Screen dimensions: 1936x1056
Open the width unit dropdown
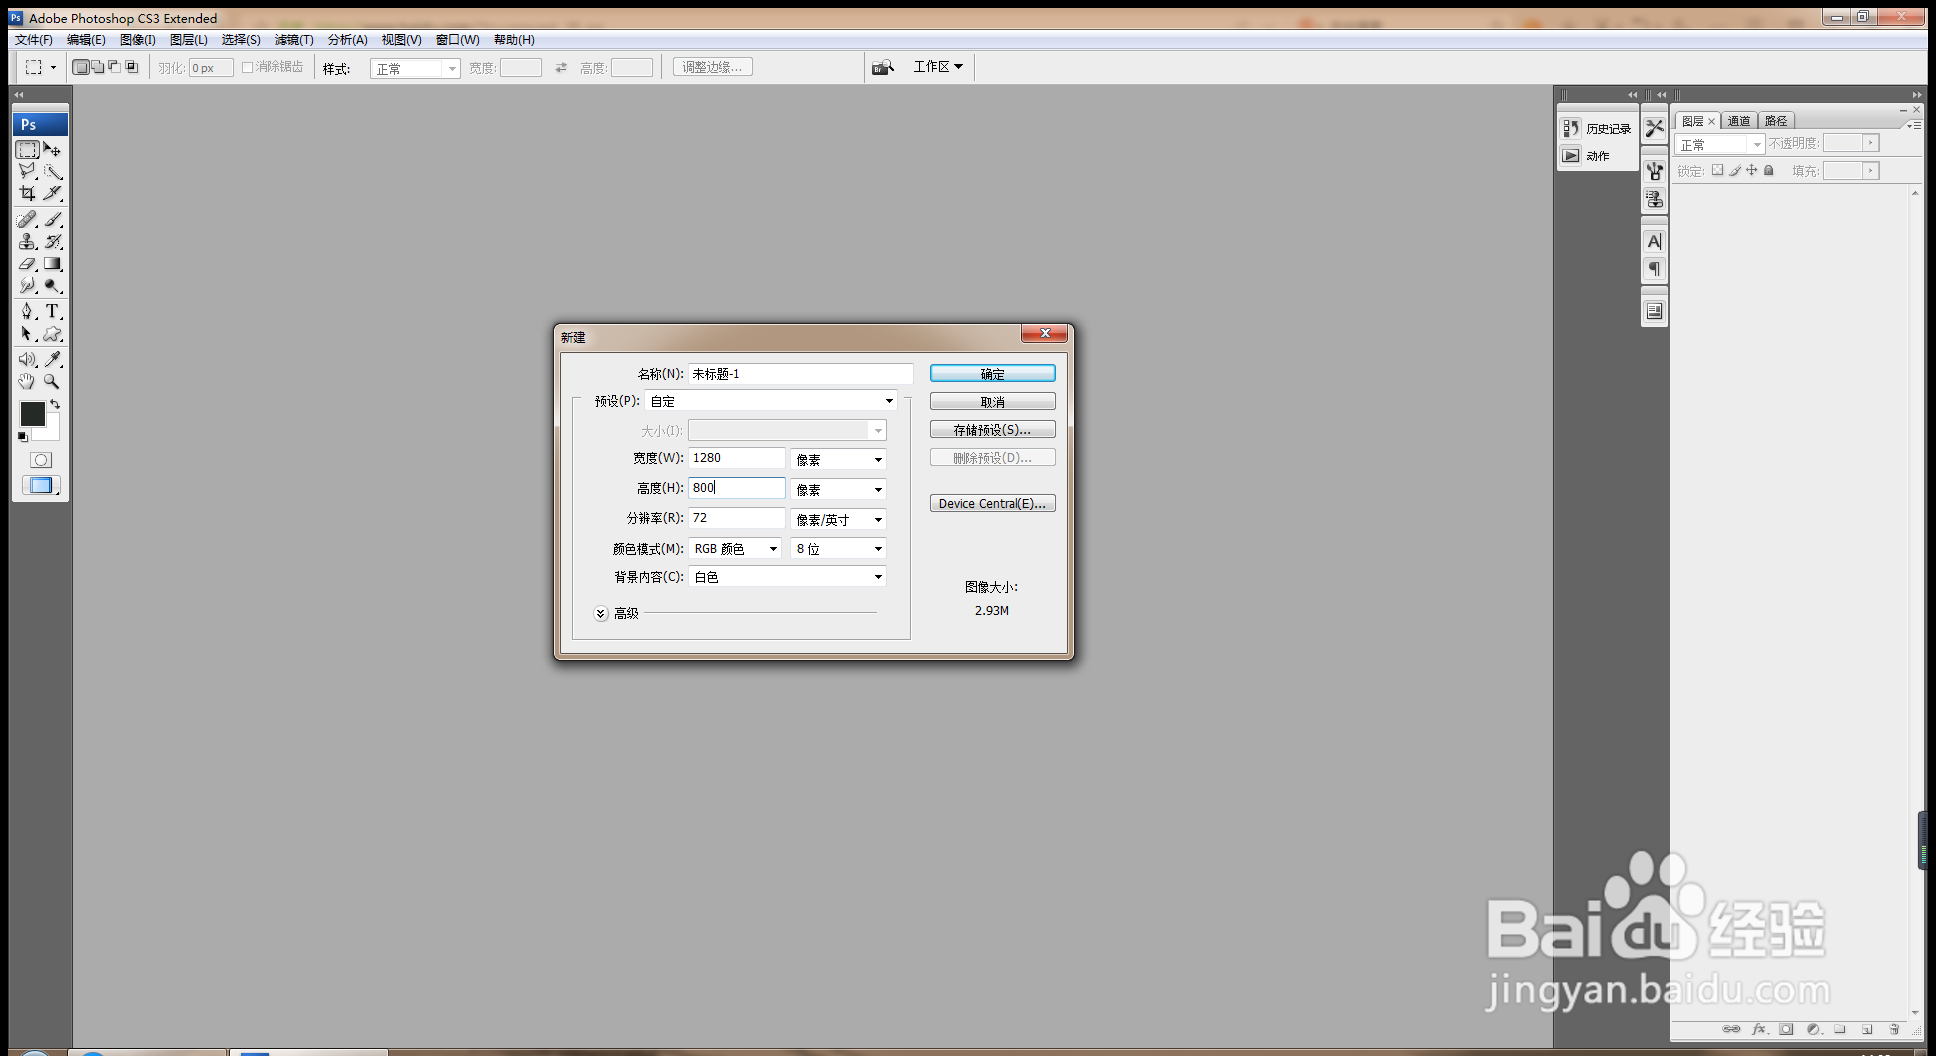click(x=838, y=459)
